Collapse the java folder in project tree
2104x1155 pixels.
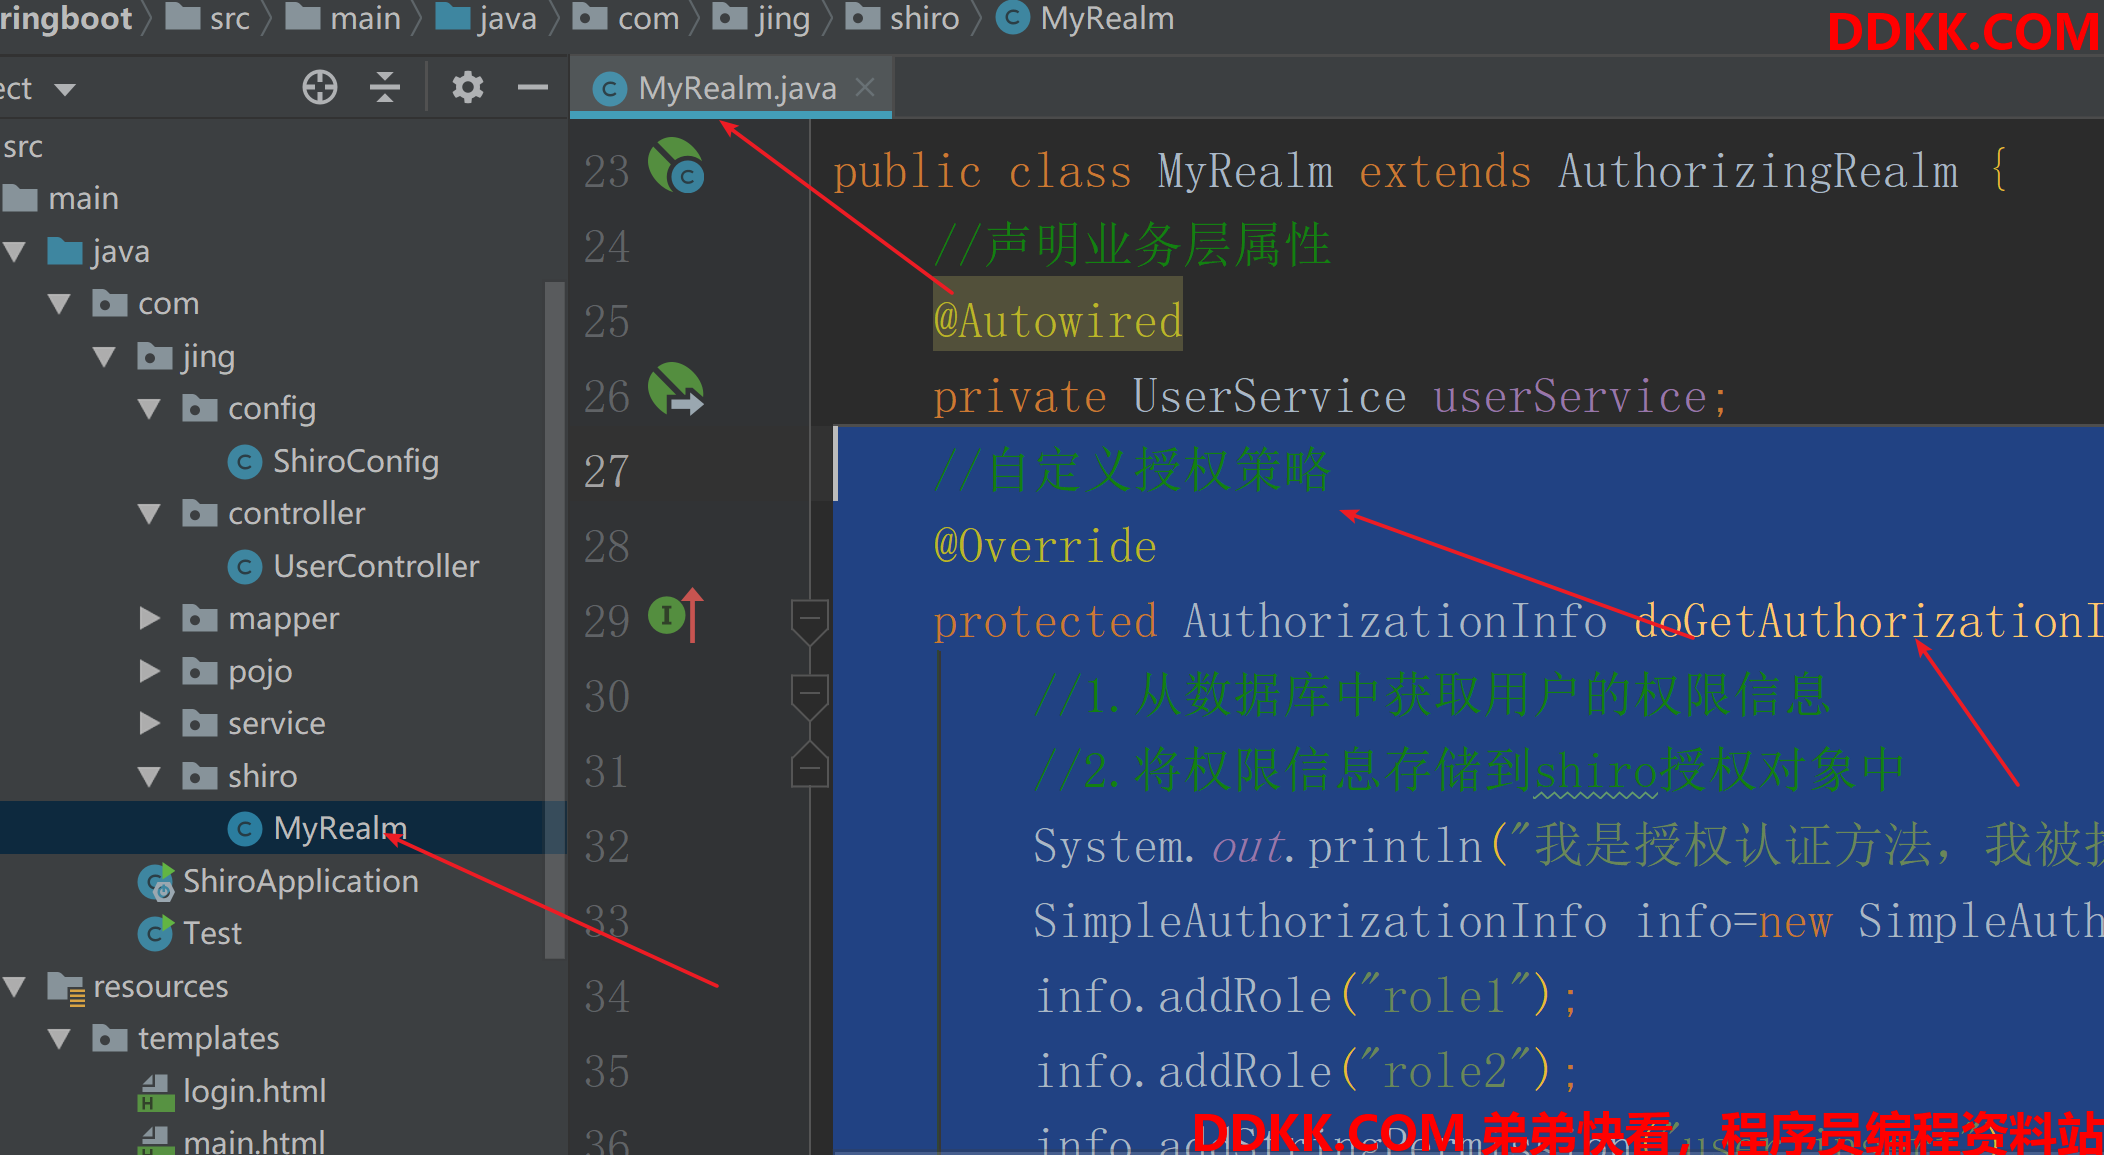click(15, 251)
